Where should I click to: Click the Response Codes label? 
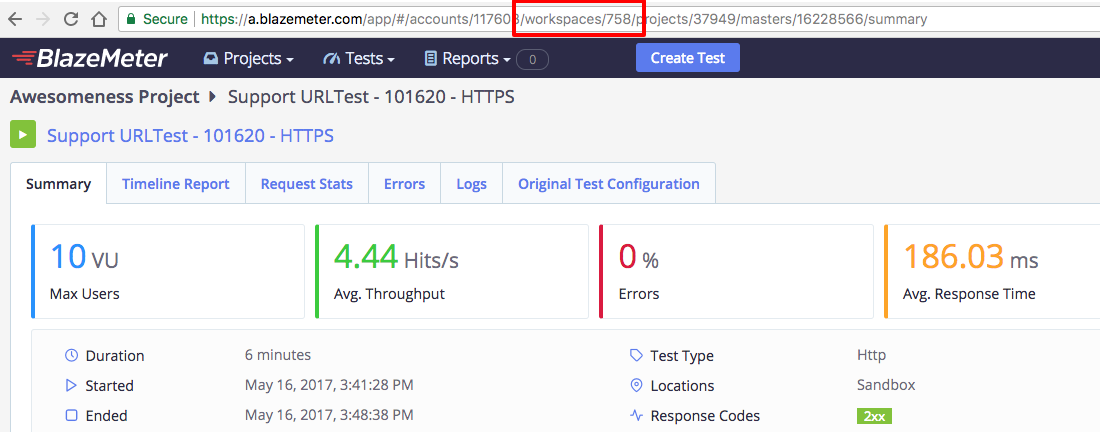(705, 416)
